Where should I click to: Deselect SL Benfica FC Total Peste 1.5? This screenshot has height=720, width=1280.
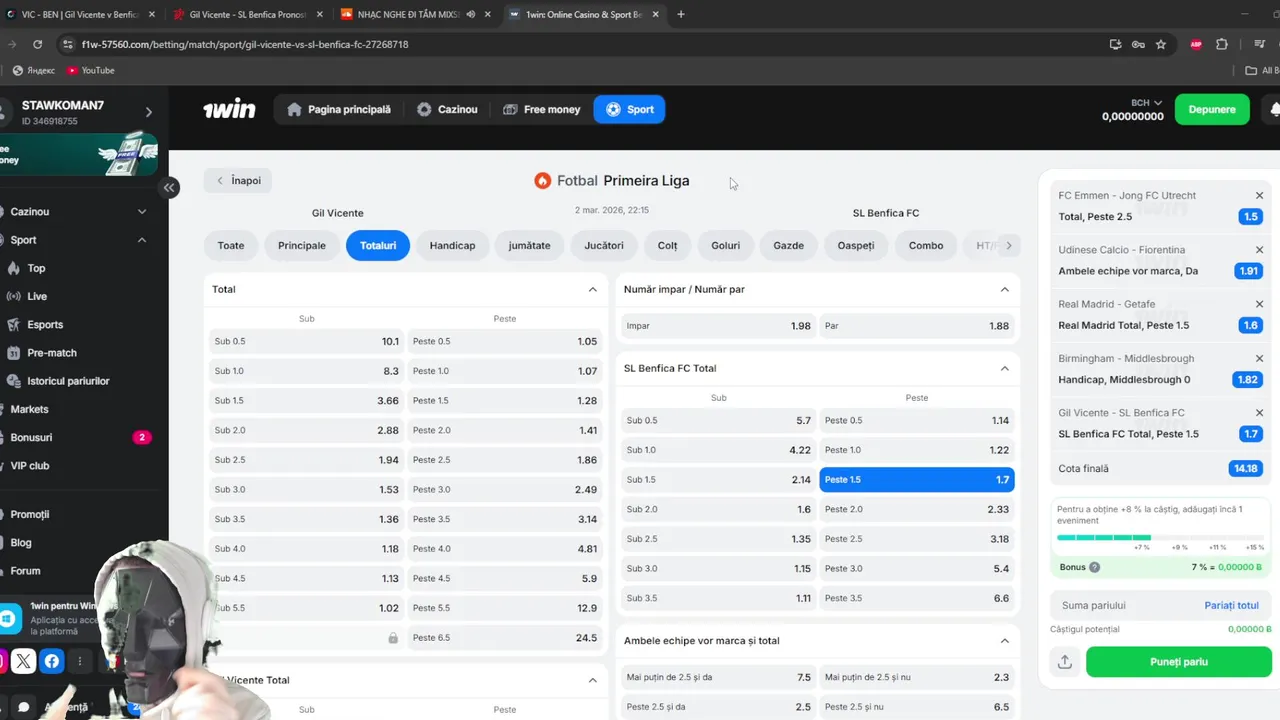point(917,480)
